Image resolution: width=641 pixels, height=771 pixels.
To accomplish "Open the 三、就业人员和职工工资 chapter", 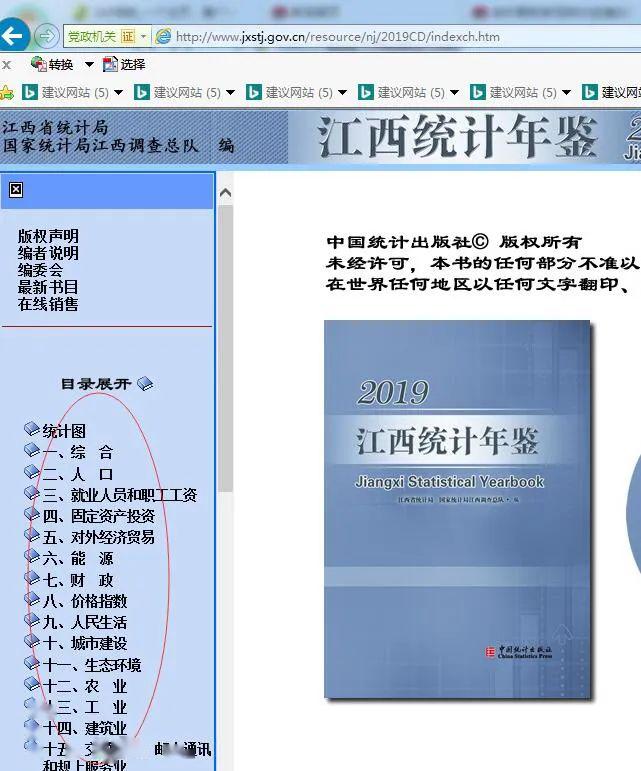I will pyautogui.click(x=120, y=495).
